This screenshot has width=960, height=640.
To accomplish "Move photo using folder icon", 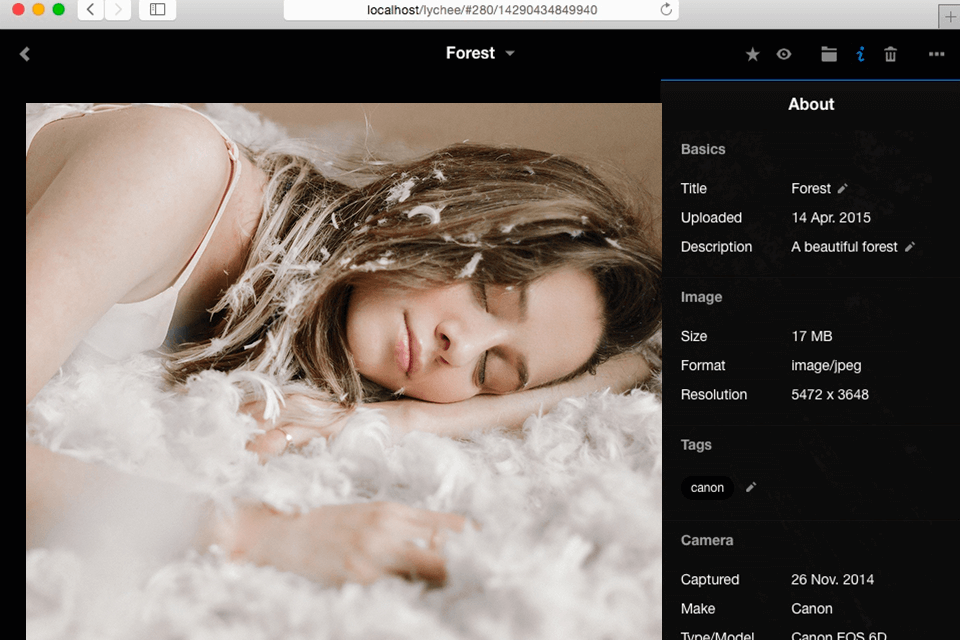I will click(829, 54).
